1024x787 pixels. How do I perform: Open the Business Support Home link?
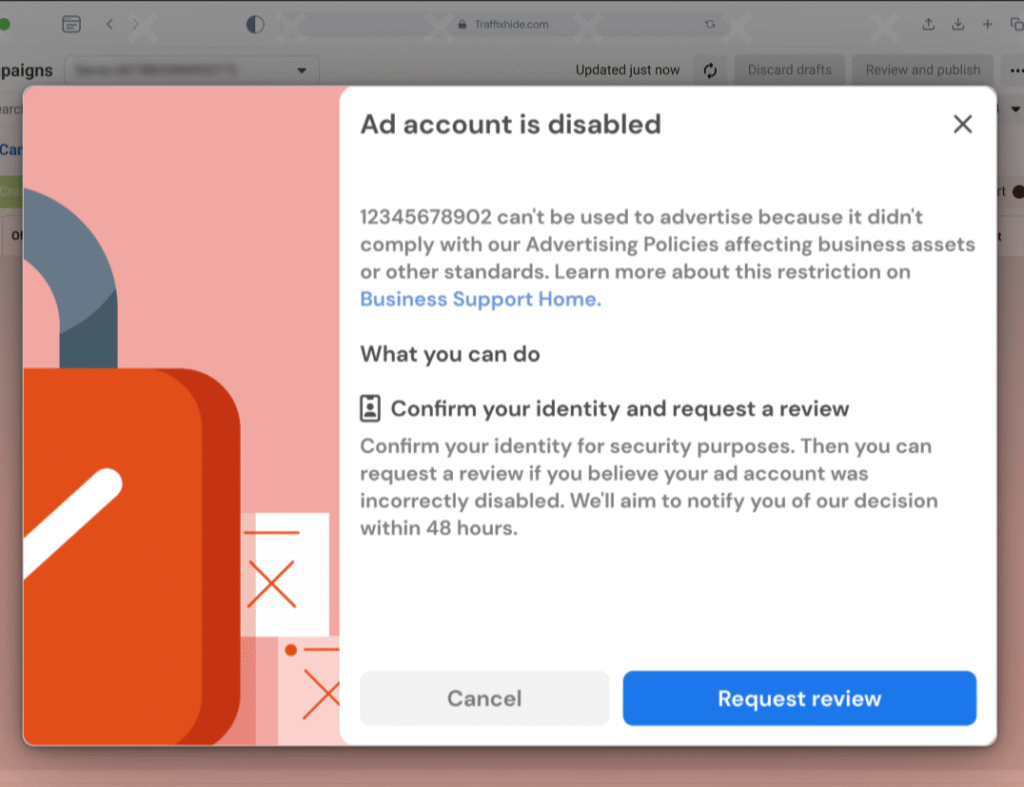click(480, 299)
